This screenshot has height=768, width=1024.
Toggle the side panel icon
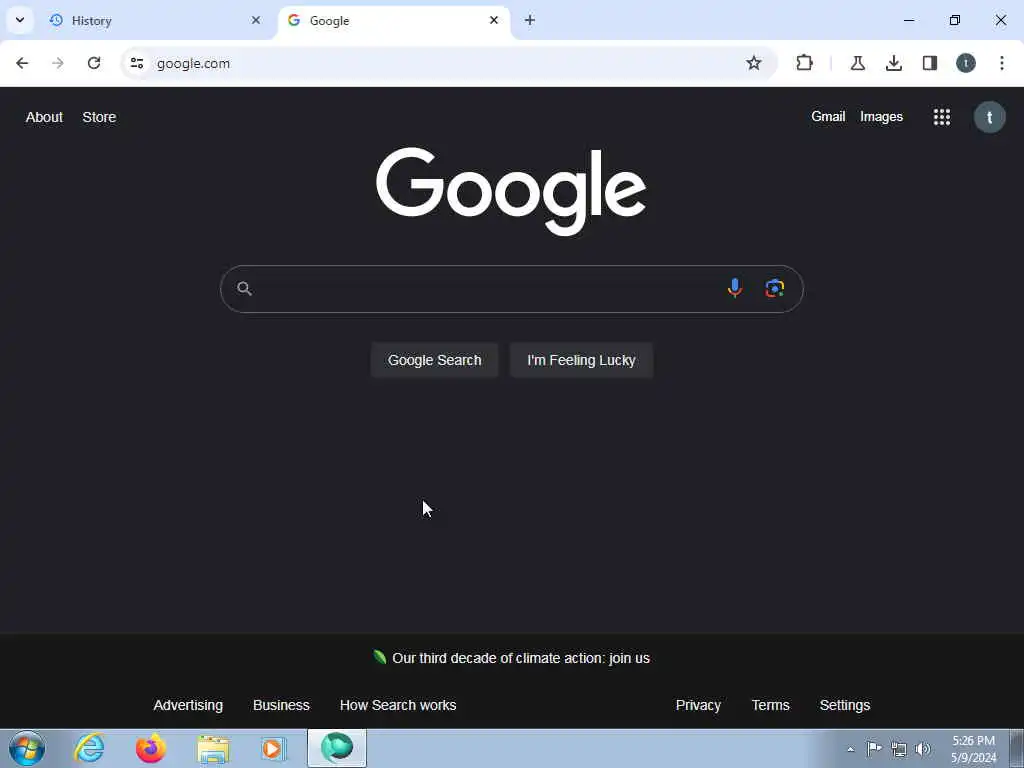point(930,63)
